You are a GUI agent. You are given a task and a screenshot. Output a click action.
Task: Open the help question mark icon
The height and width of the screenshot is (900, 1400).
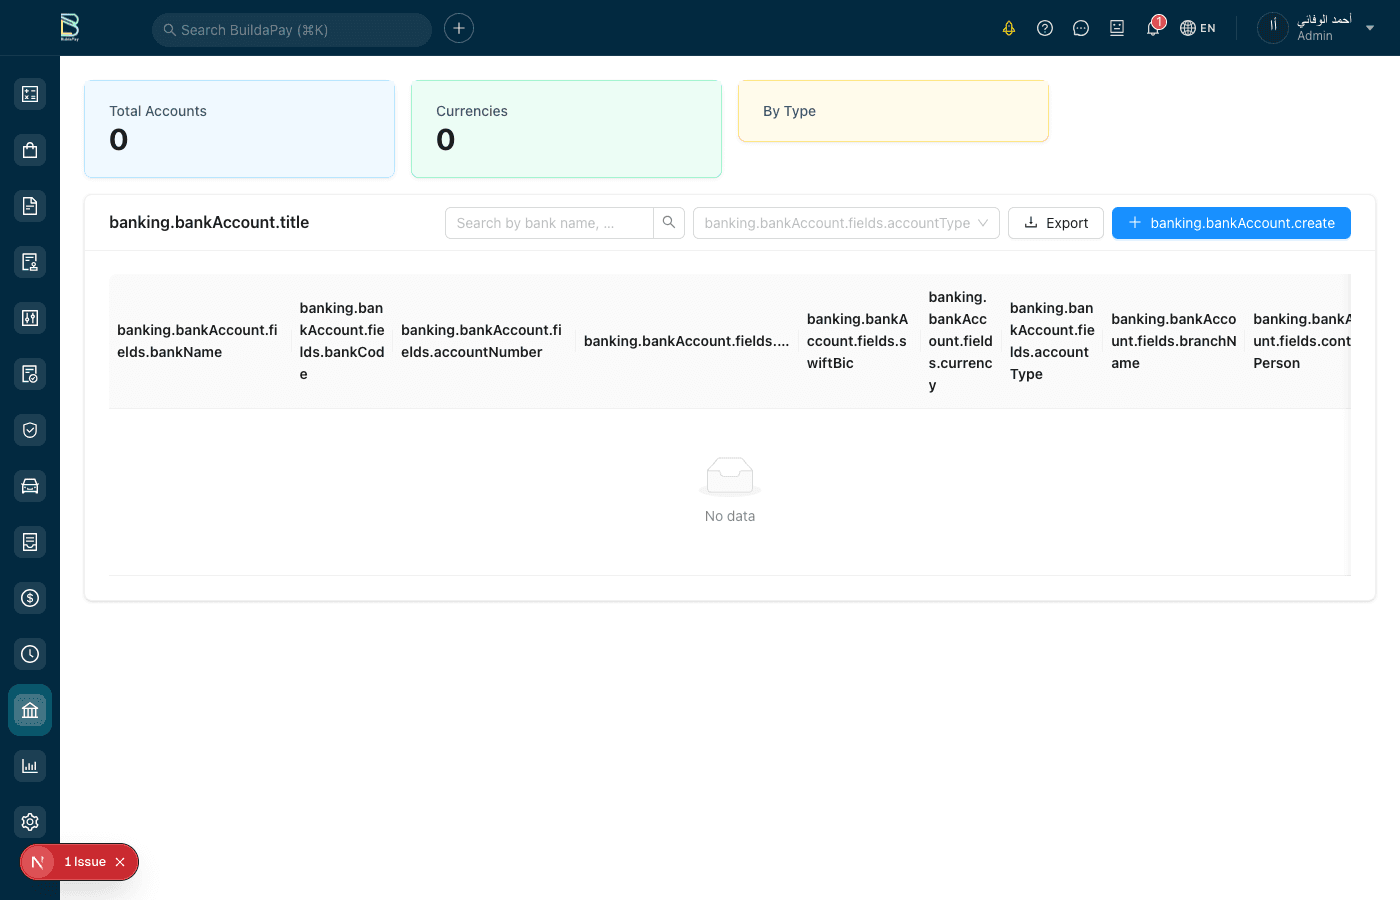(x=1045, y=28)
